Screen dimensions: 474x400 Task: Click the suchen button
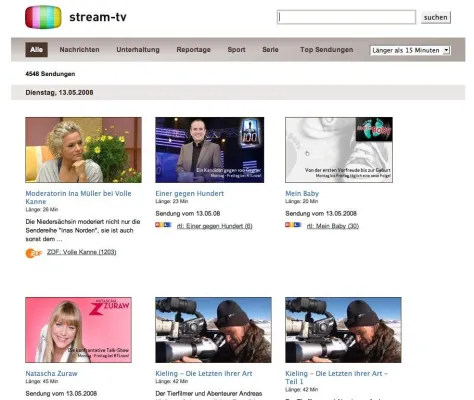(x=436, y=17)
